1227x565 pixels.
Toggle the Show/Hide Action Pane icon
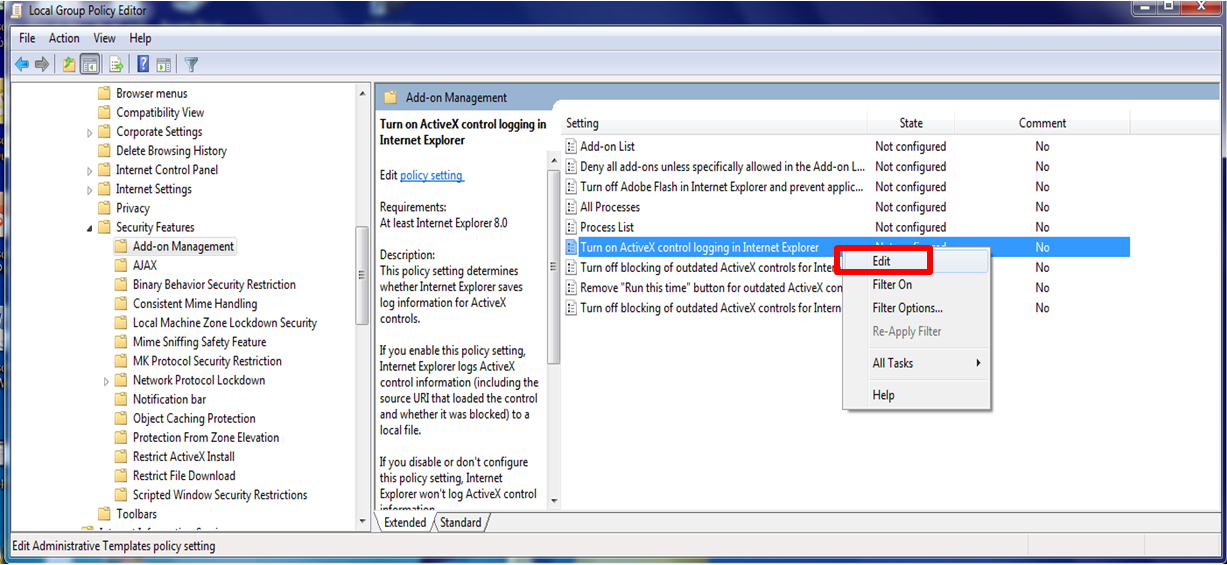164,64
